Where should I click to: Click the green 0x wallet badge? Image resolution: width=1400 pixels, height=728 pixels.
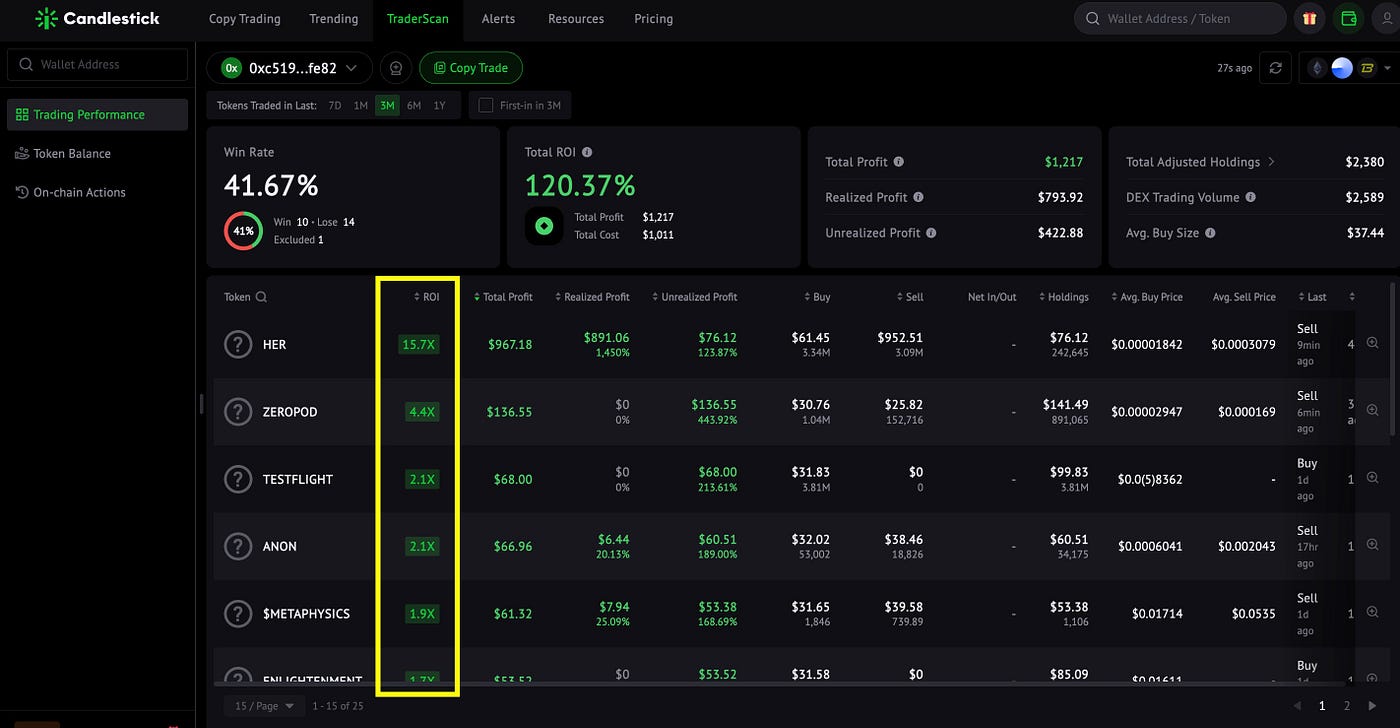point(231,68)
